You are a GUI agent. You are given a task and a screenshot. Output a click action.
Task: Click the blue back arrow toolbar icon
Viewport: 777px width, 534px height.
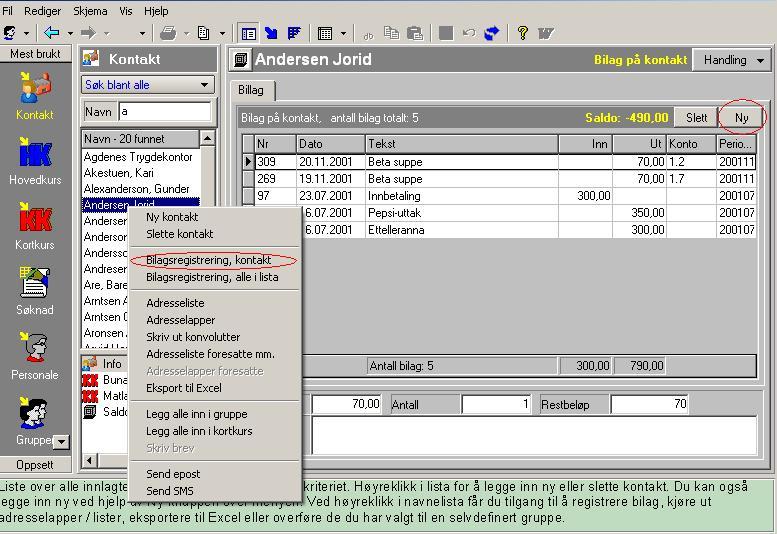[51, 33]
